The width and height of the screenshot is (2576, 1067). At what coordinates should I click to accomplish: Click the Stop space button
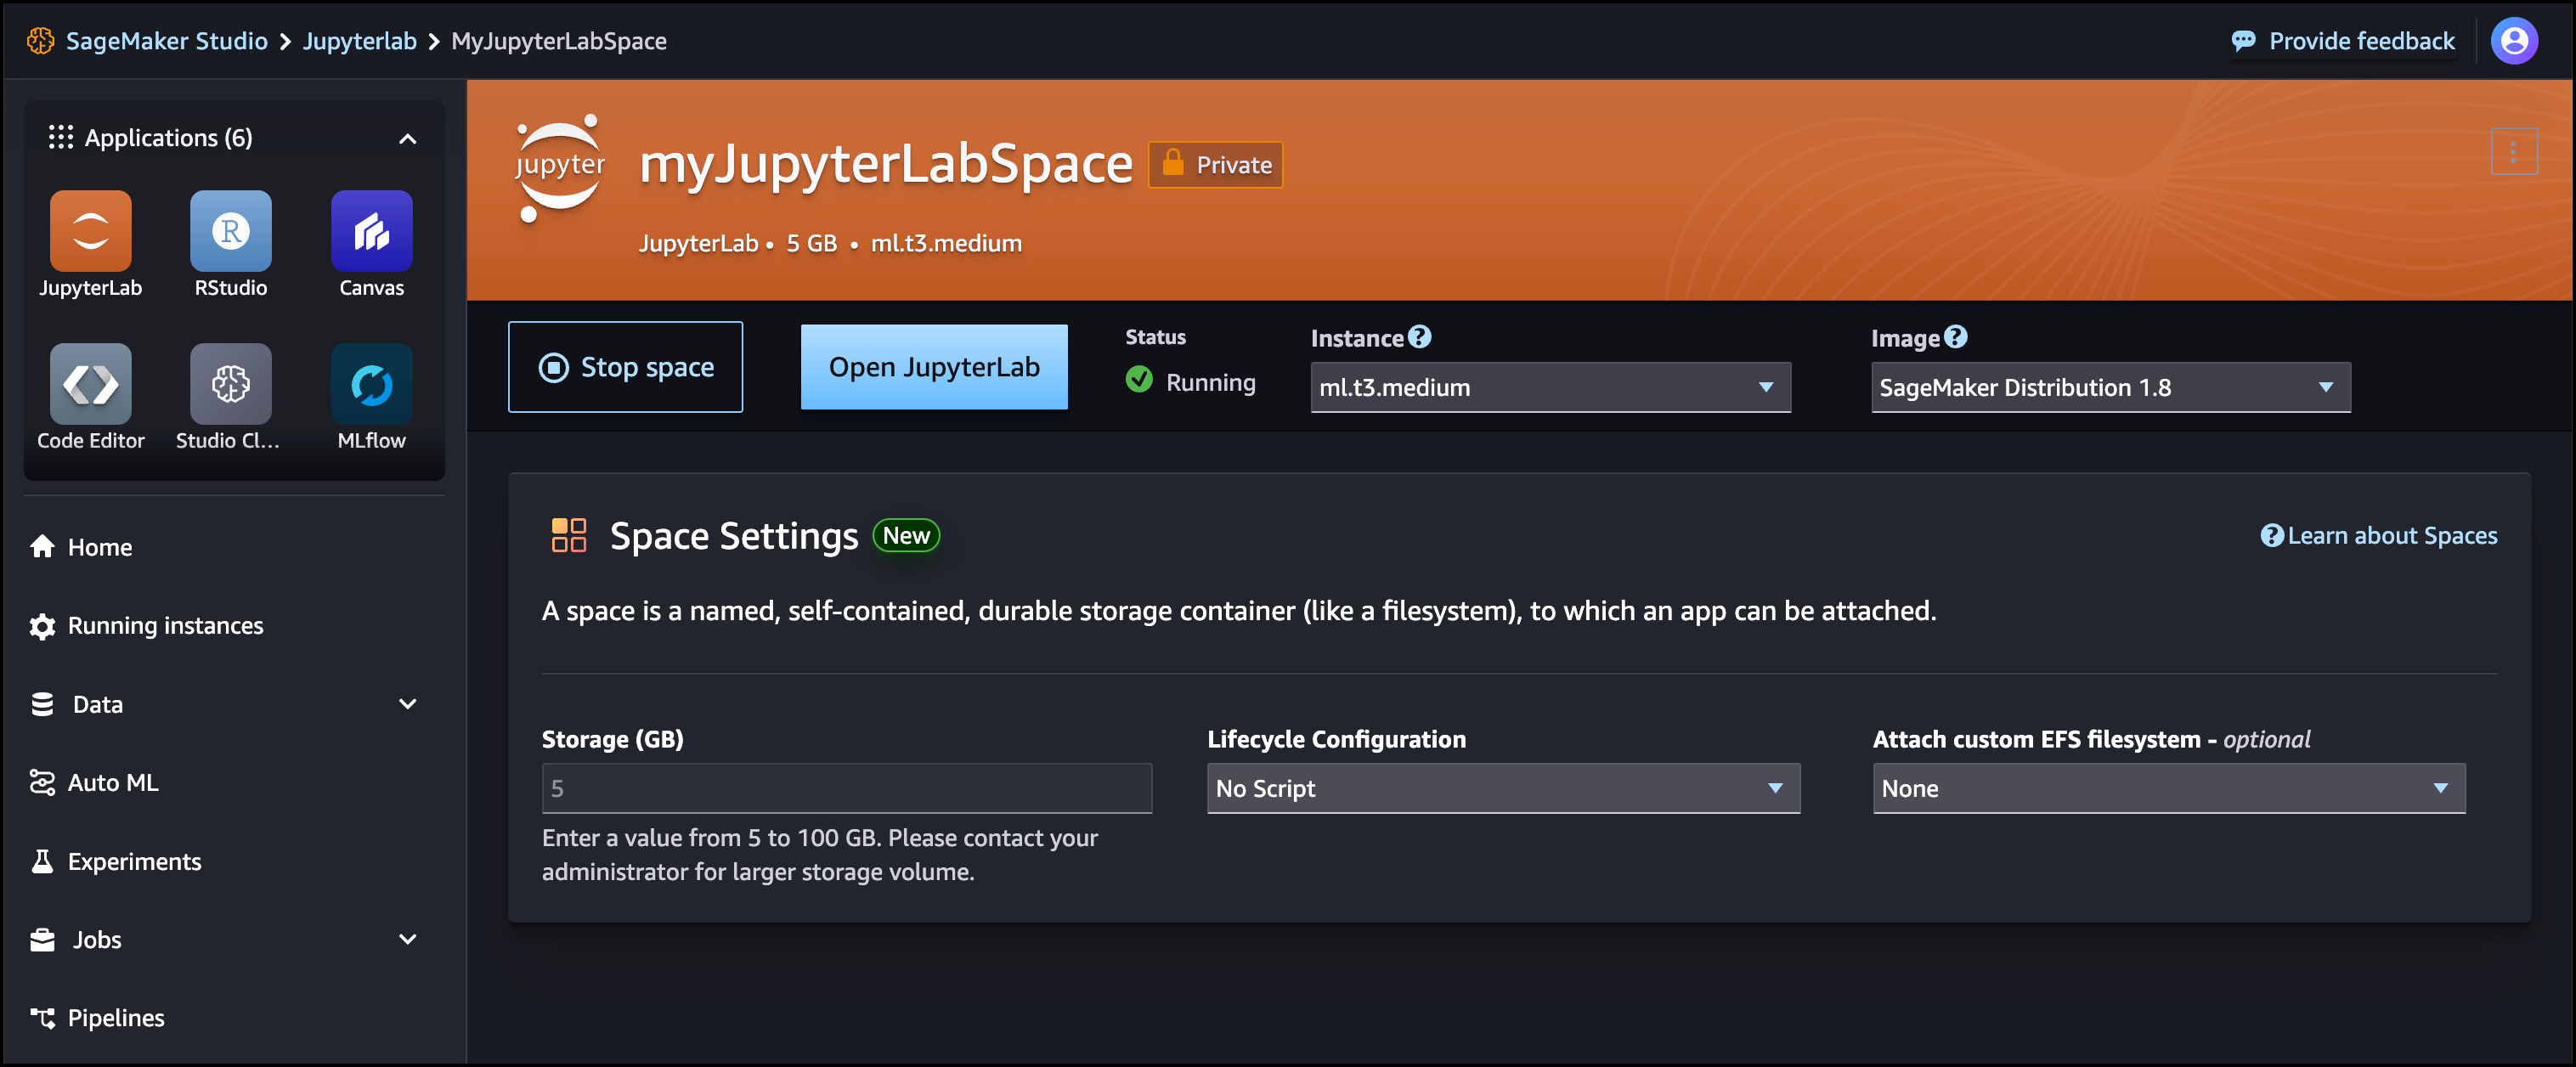click(625, 367)
